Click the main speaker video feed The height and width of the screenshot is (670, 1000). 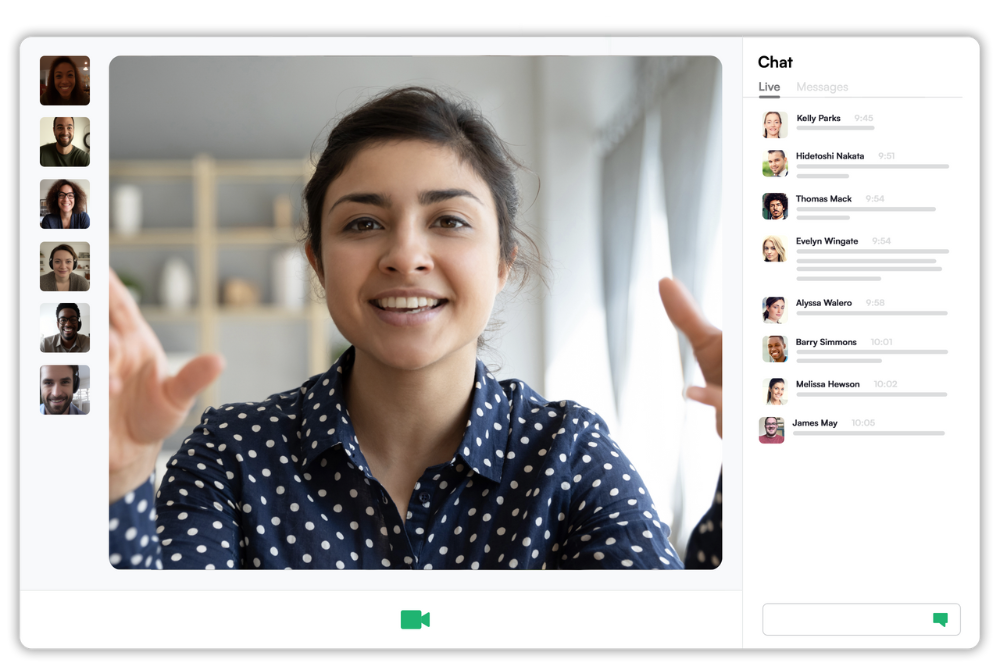(x=415, y=312)
